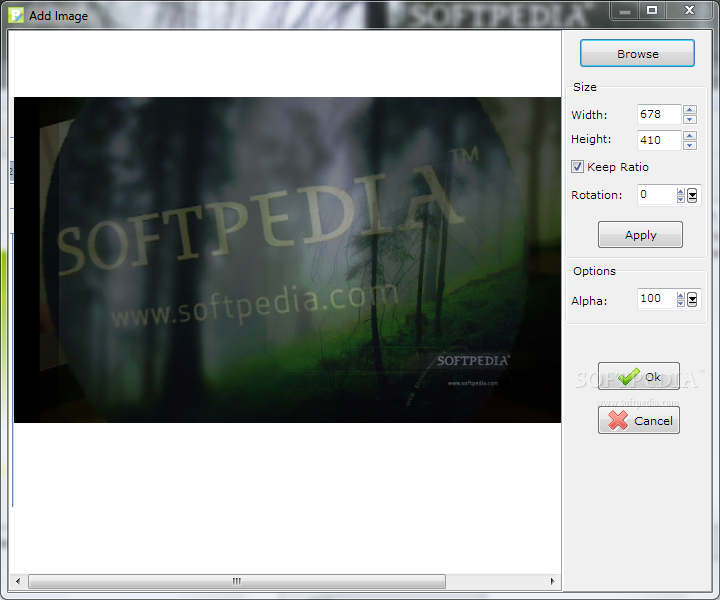
Task: Click the Softpedia image preview
Action: 287,260
